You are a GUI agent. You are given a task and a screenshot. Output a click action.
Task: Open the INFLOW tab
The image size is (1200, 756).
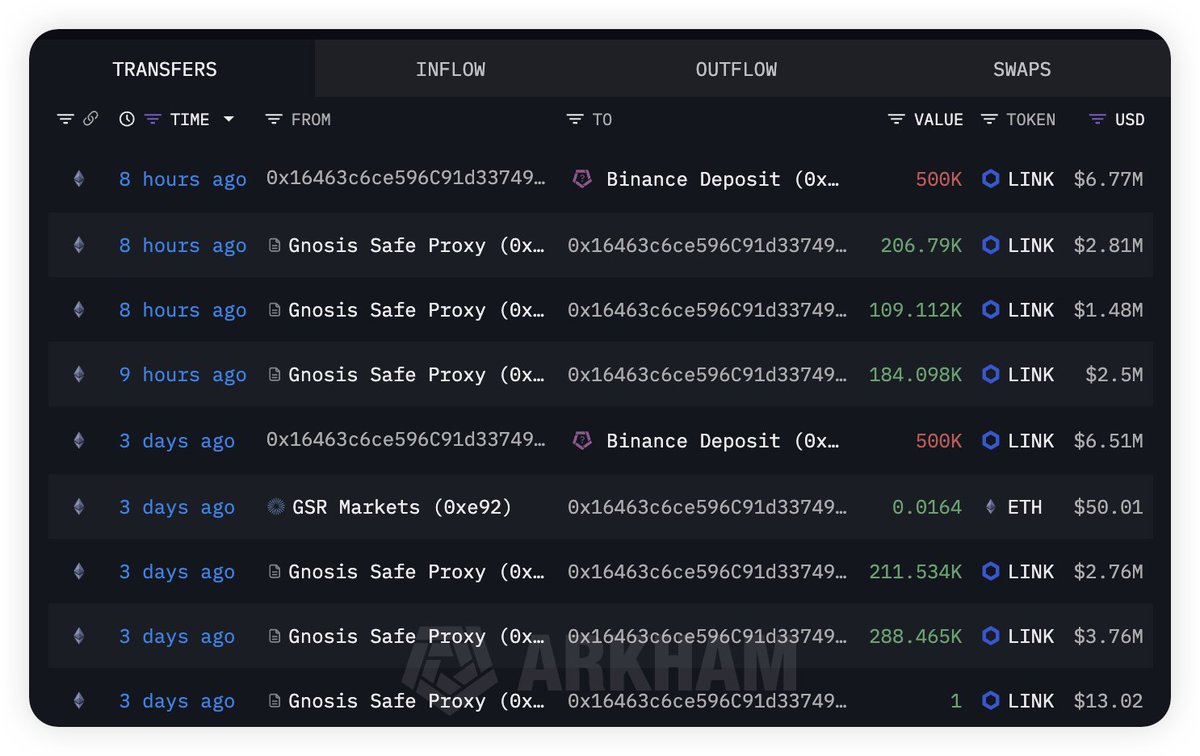(450, 69)
